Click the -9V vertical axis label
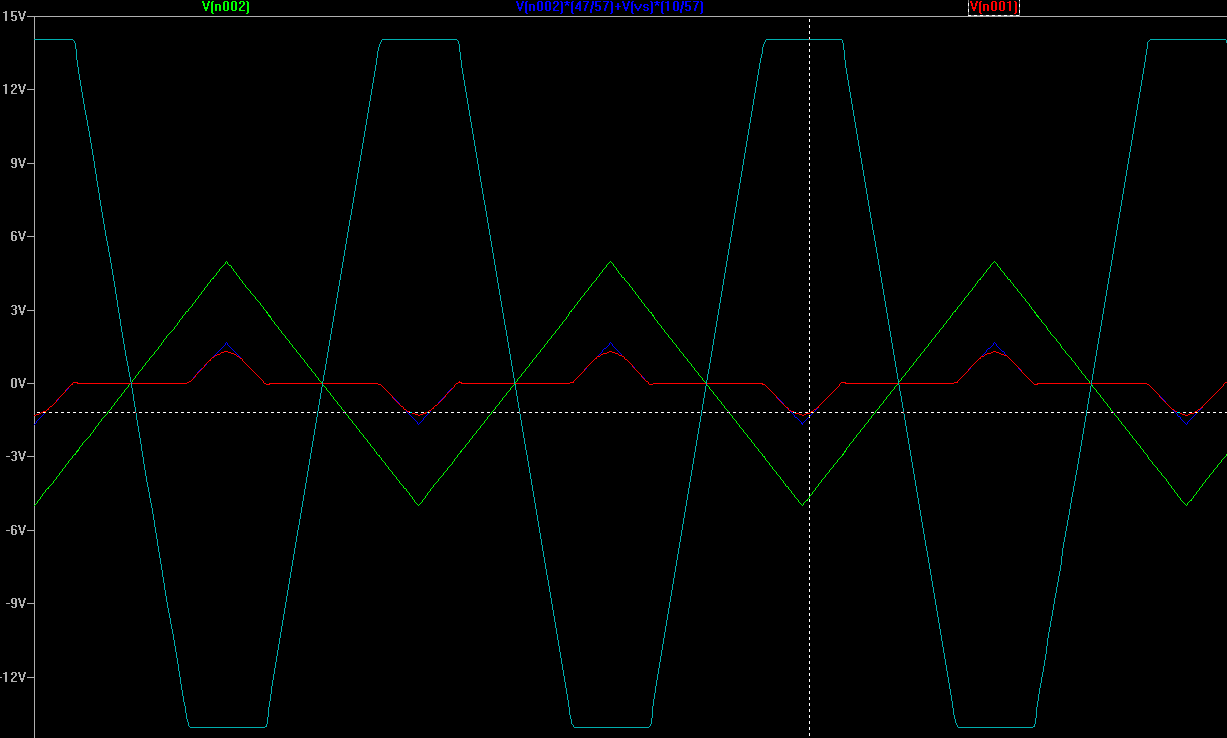Viewport: 1227px width, 738px height. point(14,604)
